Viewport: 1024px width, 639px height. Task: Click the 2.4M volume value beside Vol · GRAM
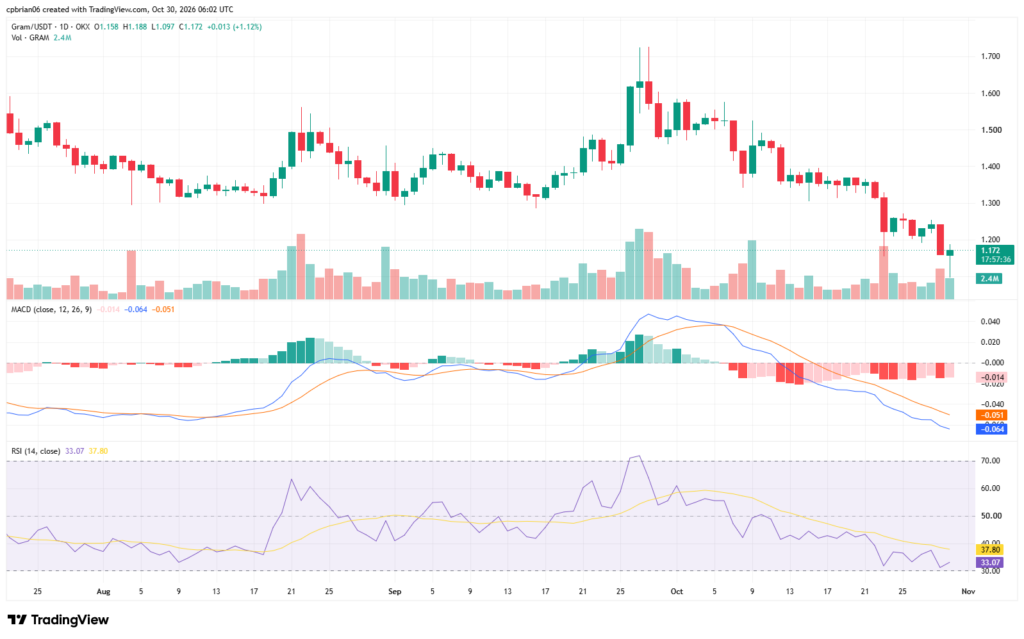coord(62,38)
